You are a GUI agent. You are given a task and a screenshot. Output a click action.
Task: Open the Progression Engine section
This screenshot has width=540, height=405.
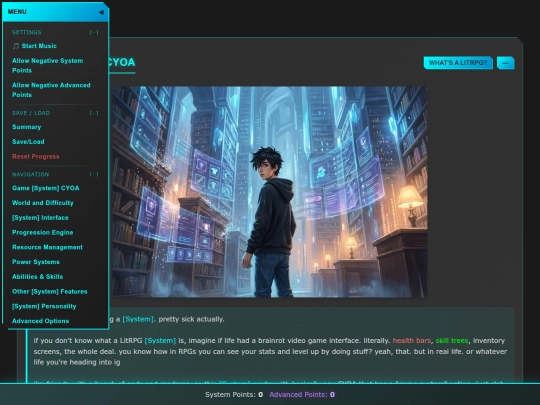[43, 232]
